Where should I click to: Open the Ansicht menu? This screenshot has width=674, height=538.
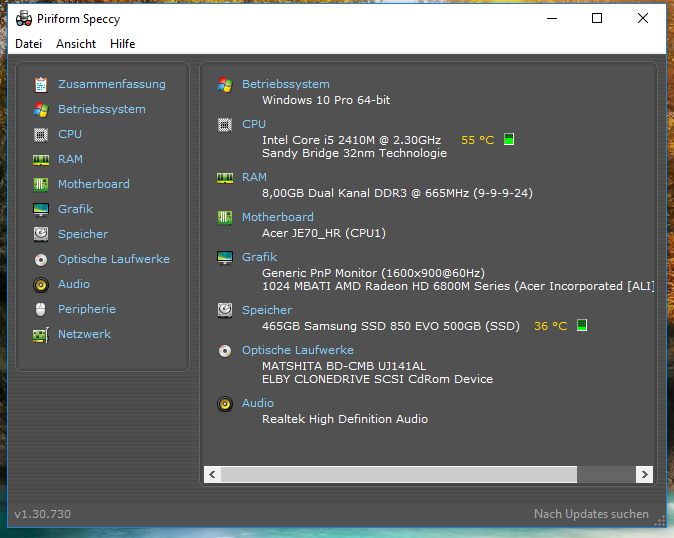[76, 44]
